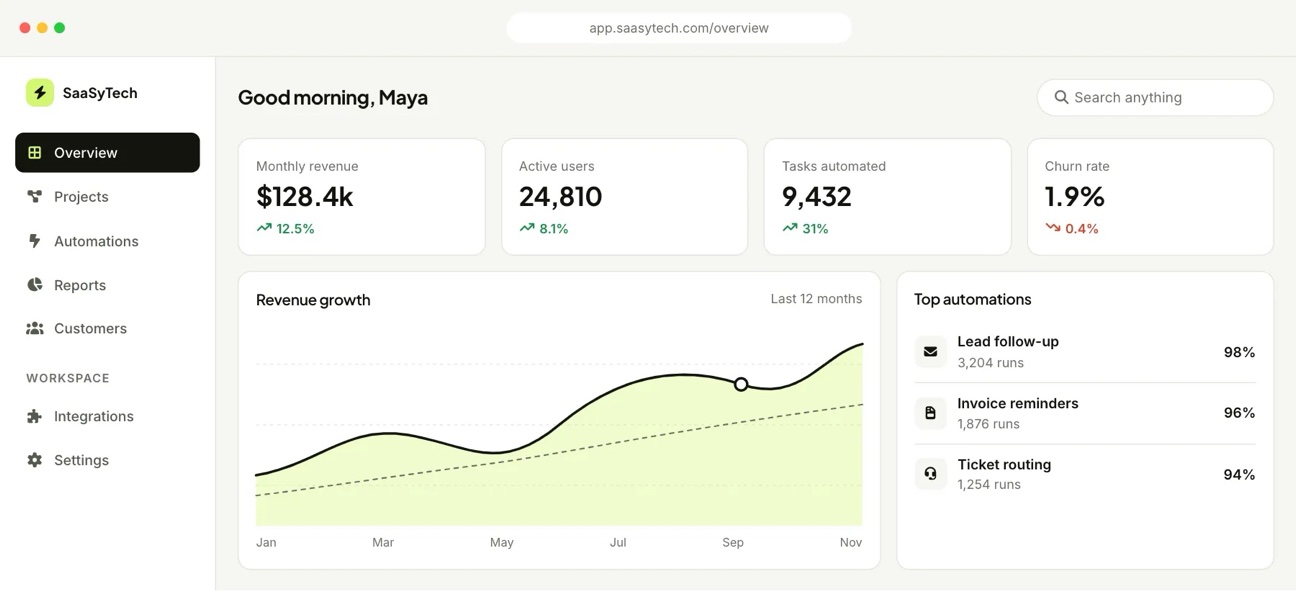
Task: Click the Revenue growth heading
Action: 313,300
